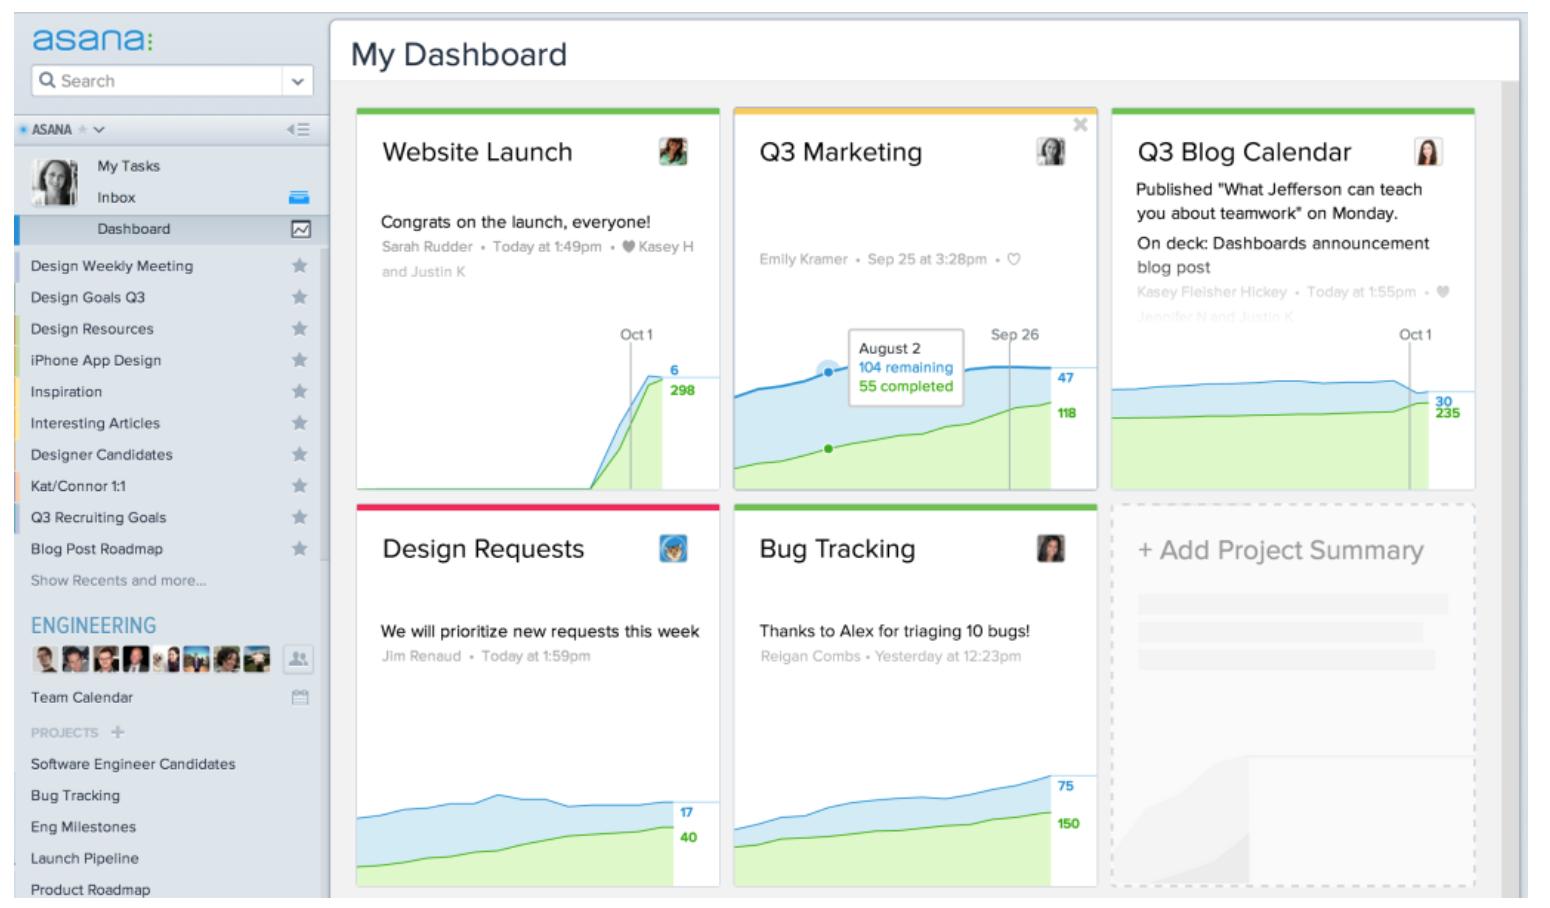This screenshot has height=908, width=1550.
Task: Click the user profile photo in sidebar
Action: (55, 182)
